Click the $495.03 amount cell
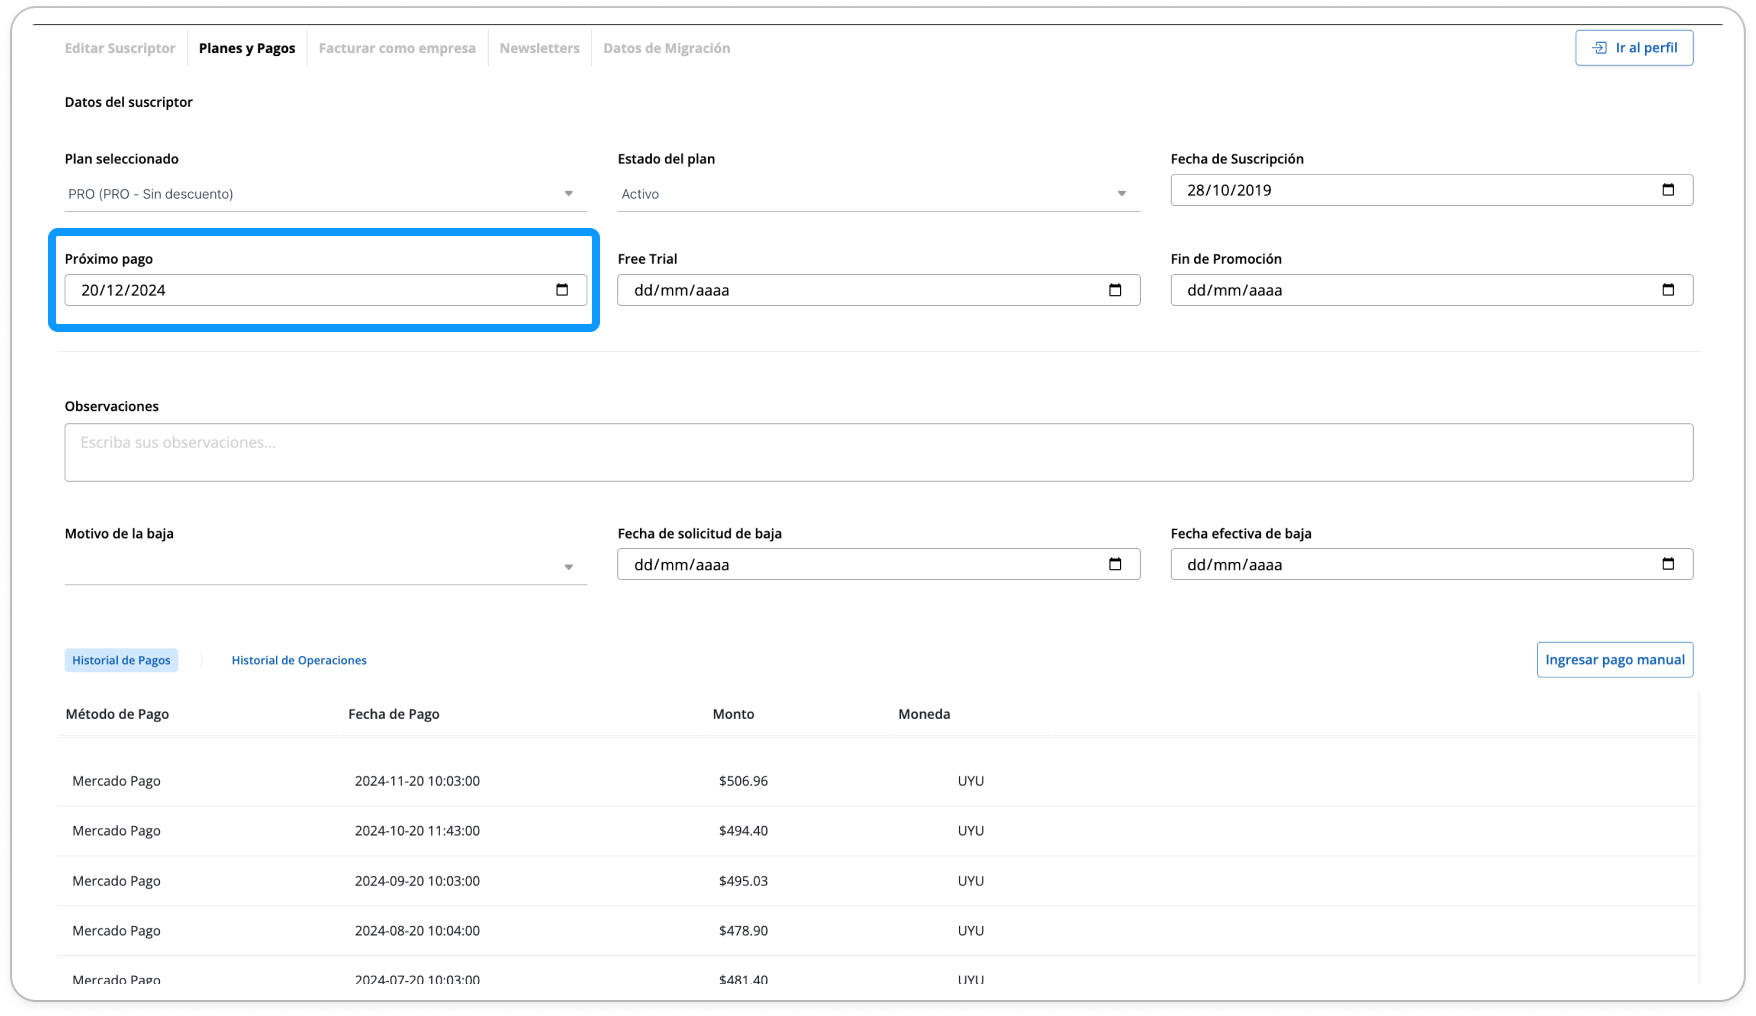The image size is (1756, 1016). 743,881
